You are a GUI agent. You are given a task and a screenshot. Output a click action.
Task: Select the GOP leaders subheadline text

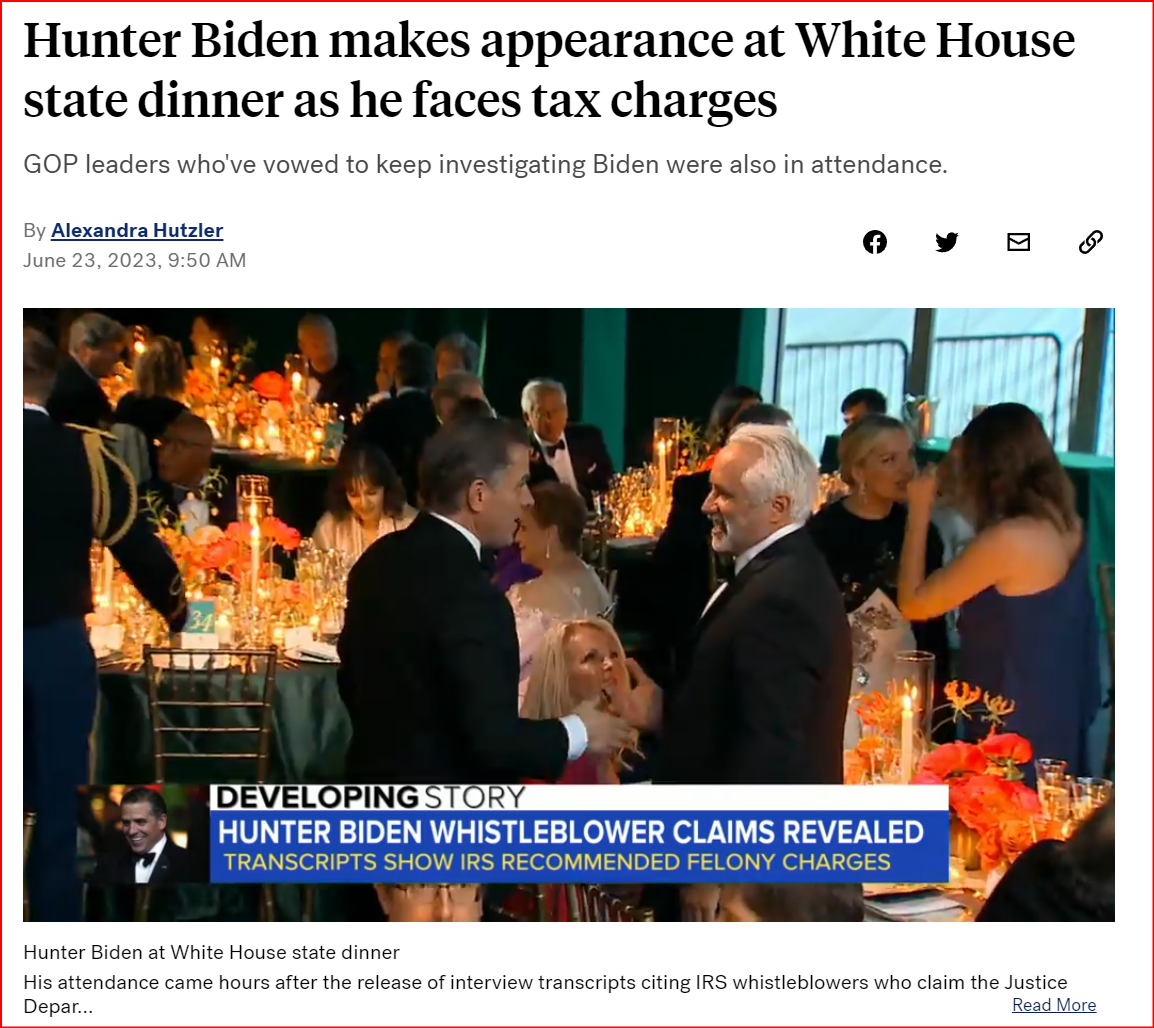pyautogui.click(x=485, y=164)
